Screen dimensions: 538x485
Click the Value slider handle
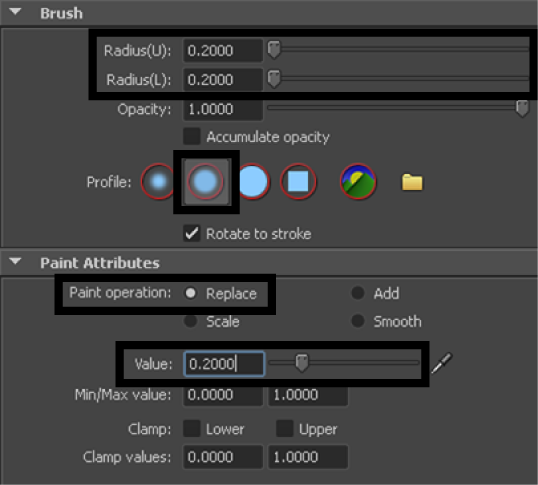[302, 363]
